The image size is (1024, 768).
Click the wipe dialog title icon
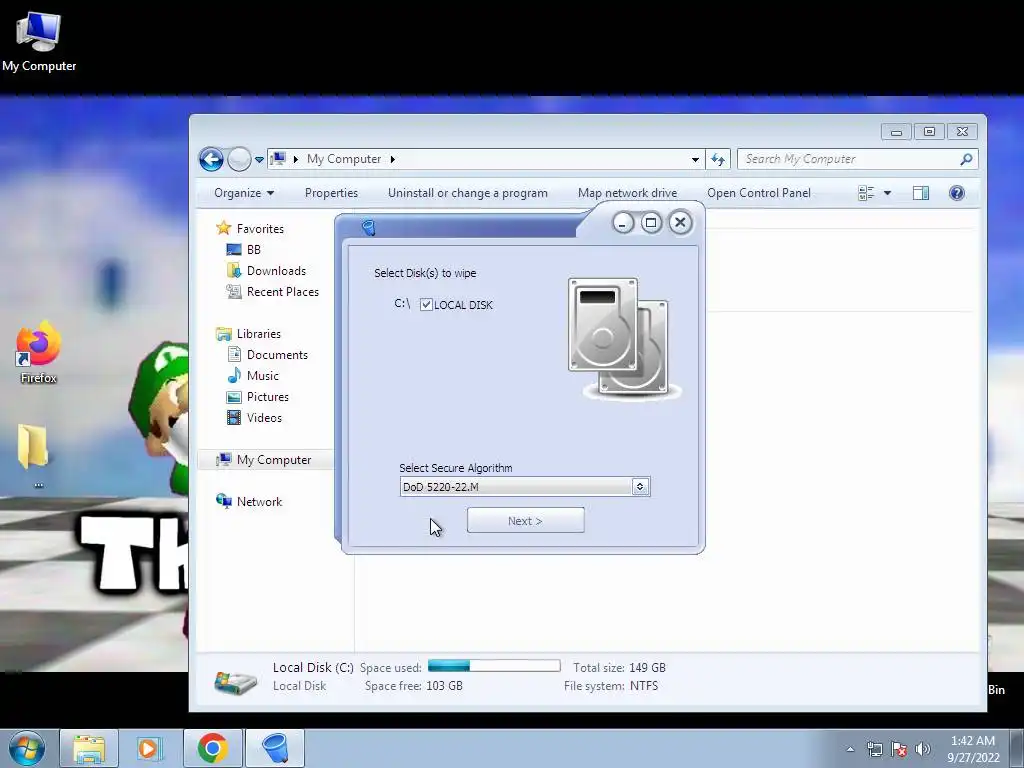(368, 227)
